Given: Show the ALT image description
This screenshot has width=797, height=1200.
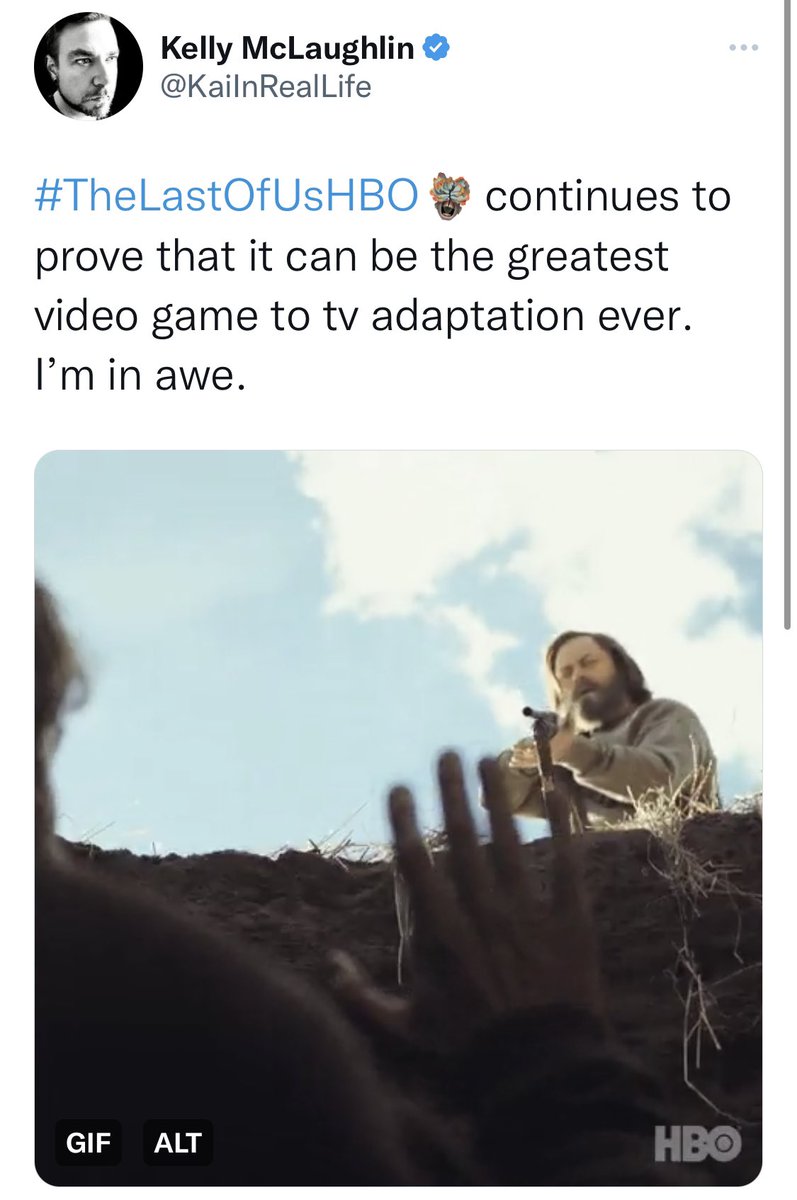Looking at the screenshot, I should 178,1141.
